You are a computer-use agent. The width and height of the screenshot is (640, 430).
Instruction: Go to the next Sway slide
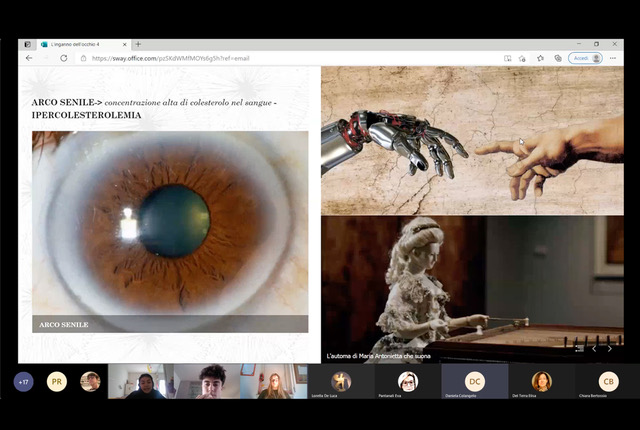point(609,348)
